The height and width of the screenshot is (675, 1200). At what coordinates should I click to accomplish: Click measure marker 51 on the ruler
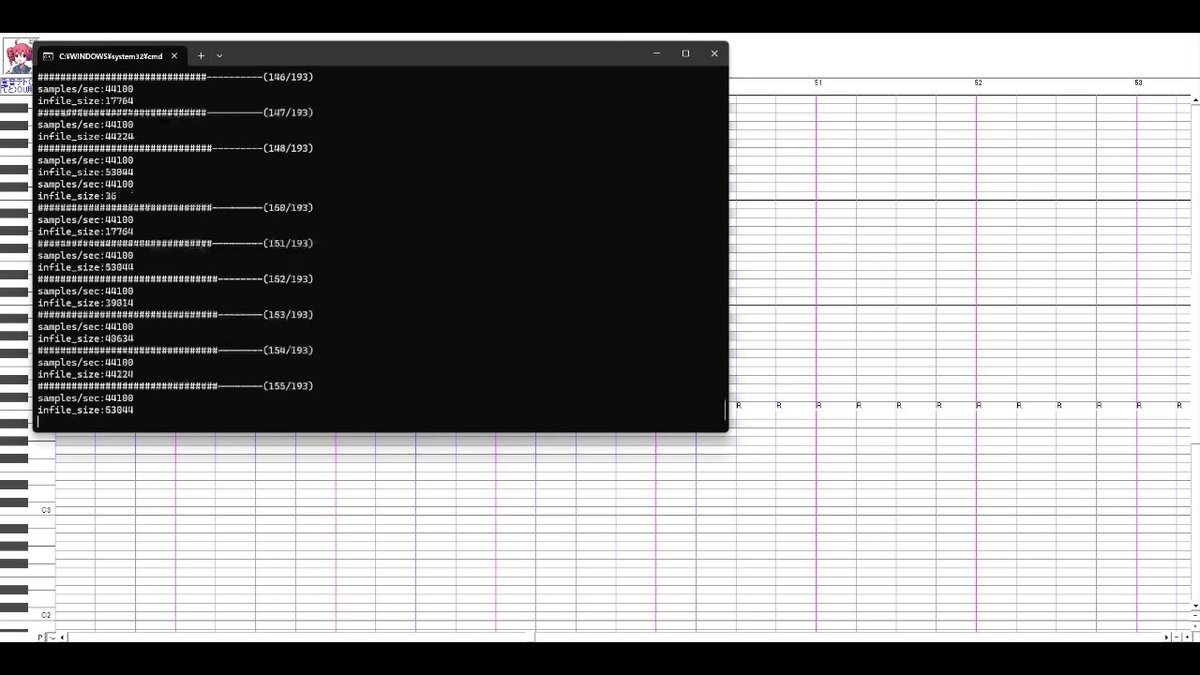point(818,83)
